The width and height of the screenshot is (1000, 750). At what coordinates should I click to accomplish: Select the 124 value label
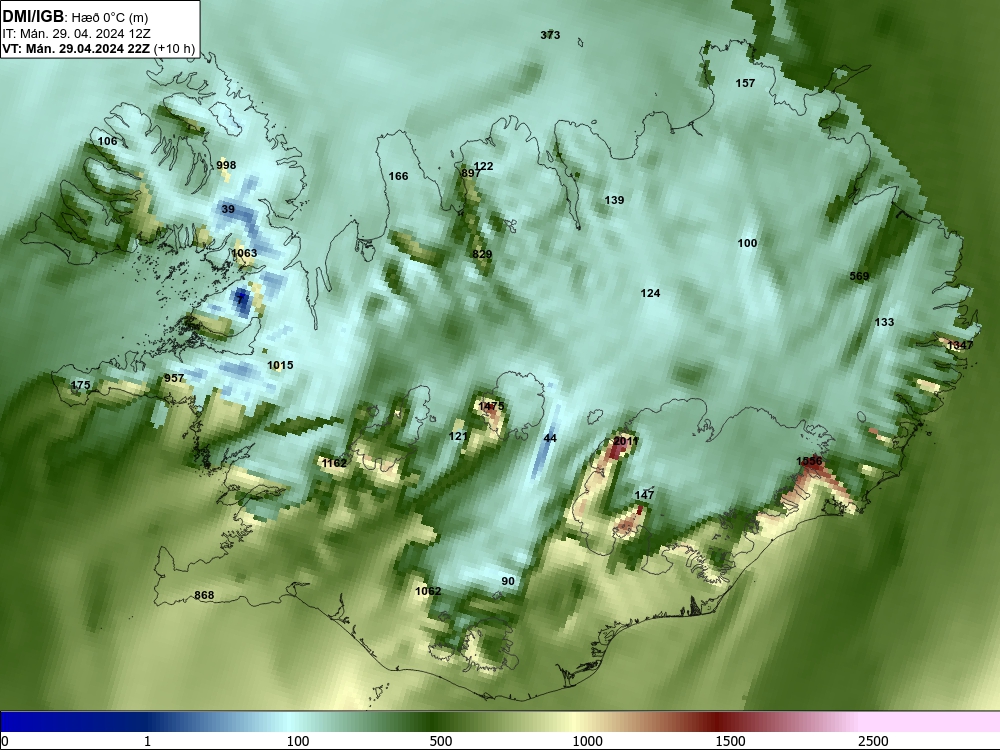[650, 293]
